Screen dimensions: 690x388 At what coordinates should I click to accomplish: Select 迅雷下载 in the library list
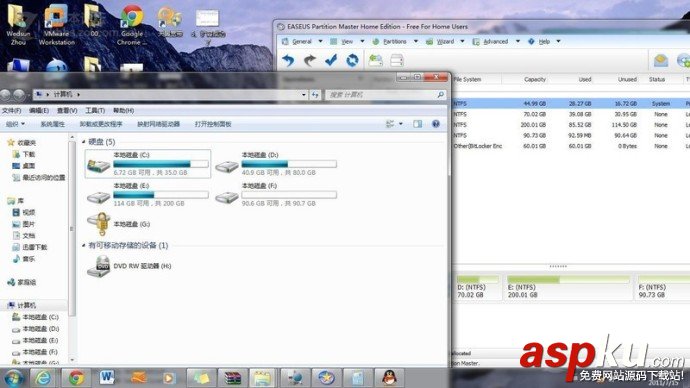30,247
